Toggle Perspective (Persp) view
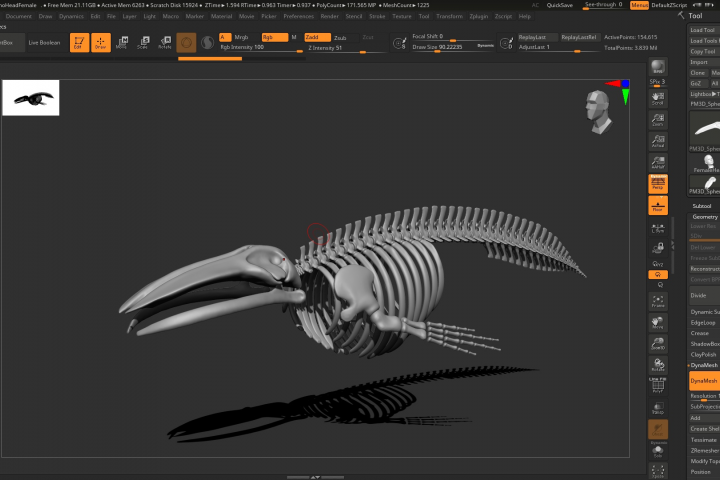Screen dimensions: 720x480 click(x=658, y=183)
